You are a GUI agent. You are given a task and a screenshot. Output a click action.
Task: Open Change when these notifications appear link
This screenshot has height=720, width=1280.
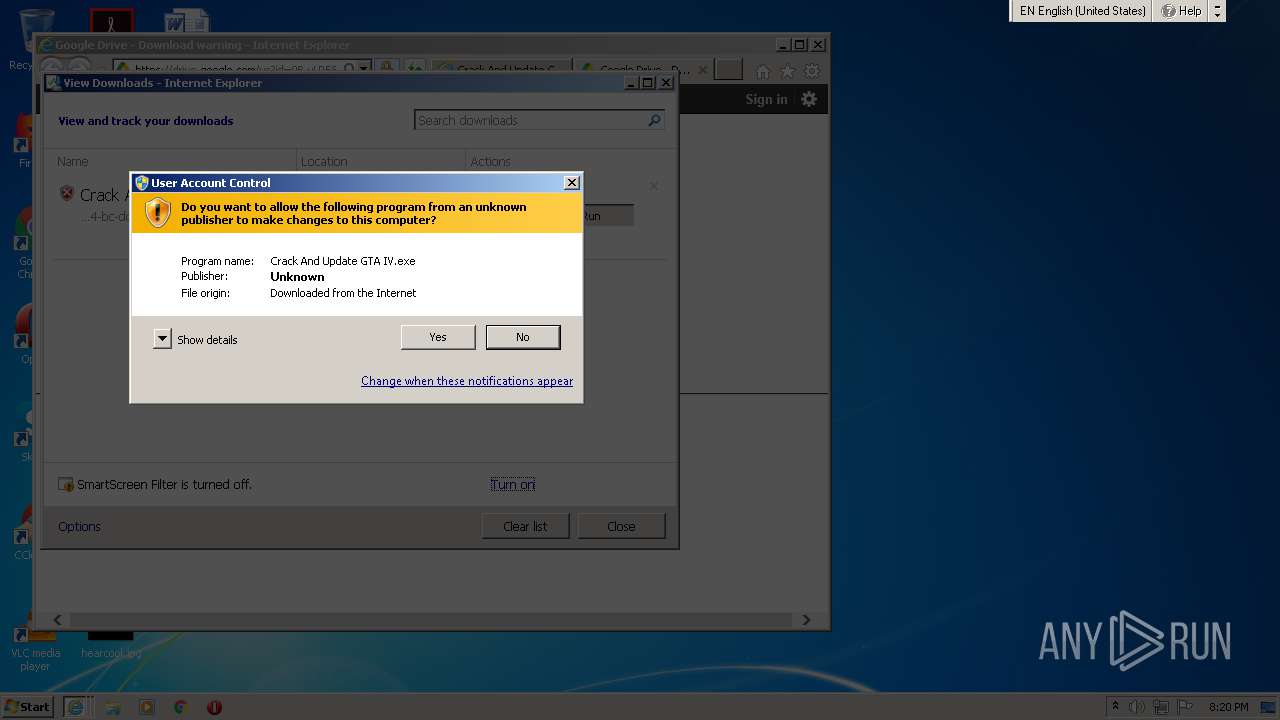pyautogui.click(x=467, y=381)
